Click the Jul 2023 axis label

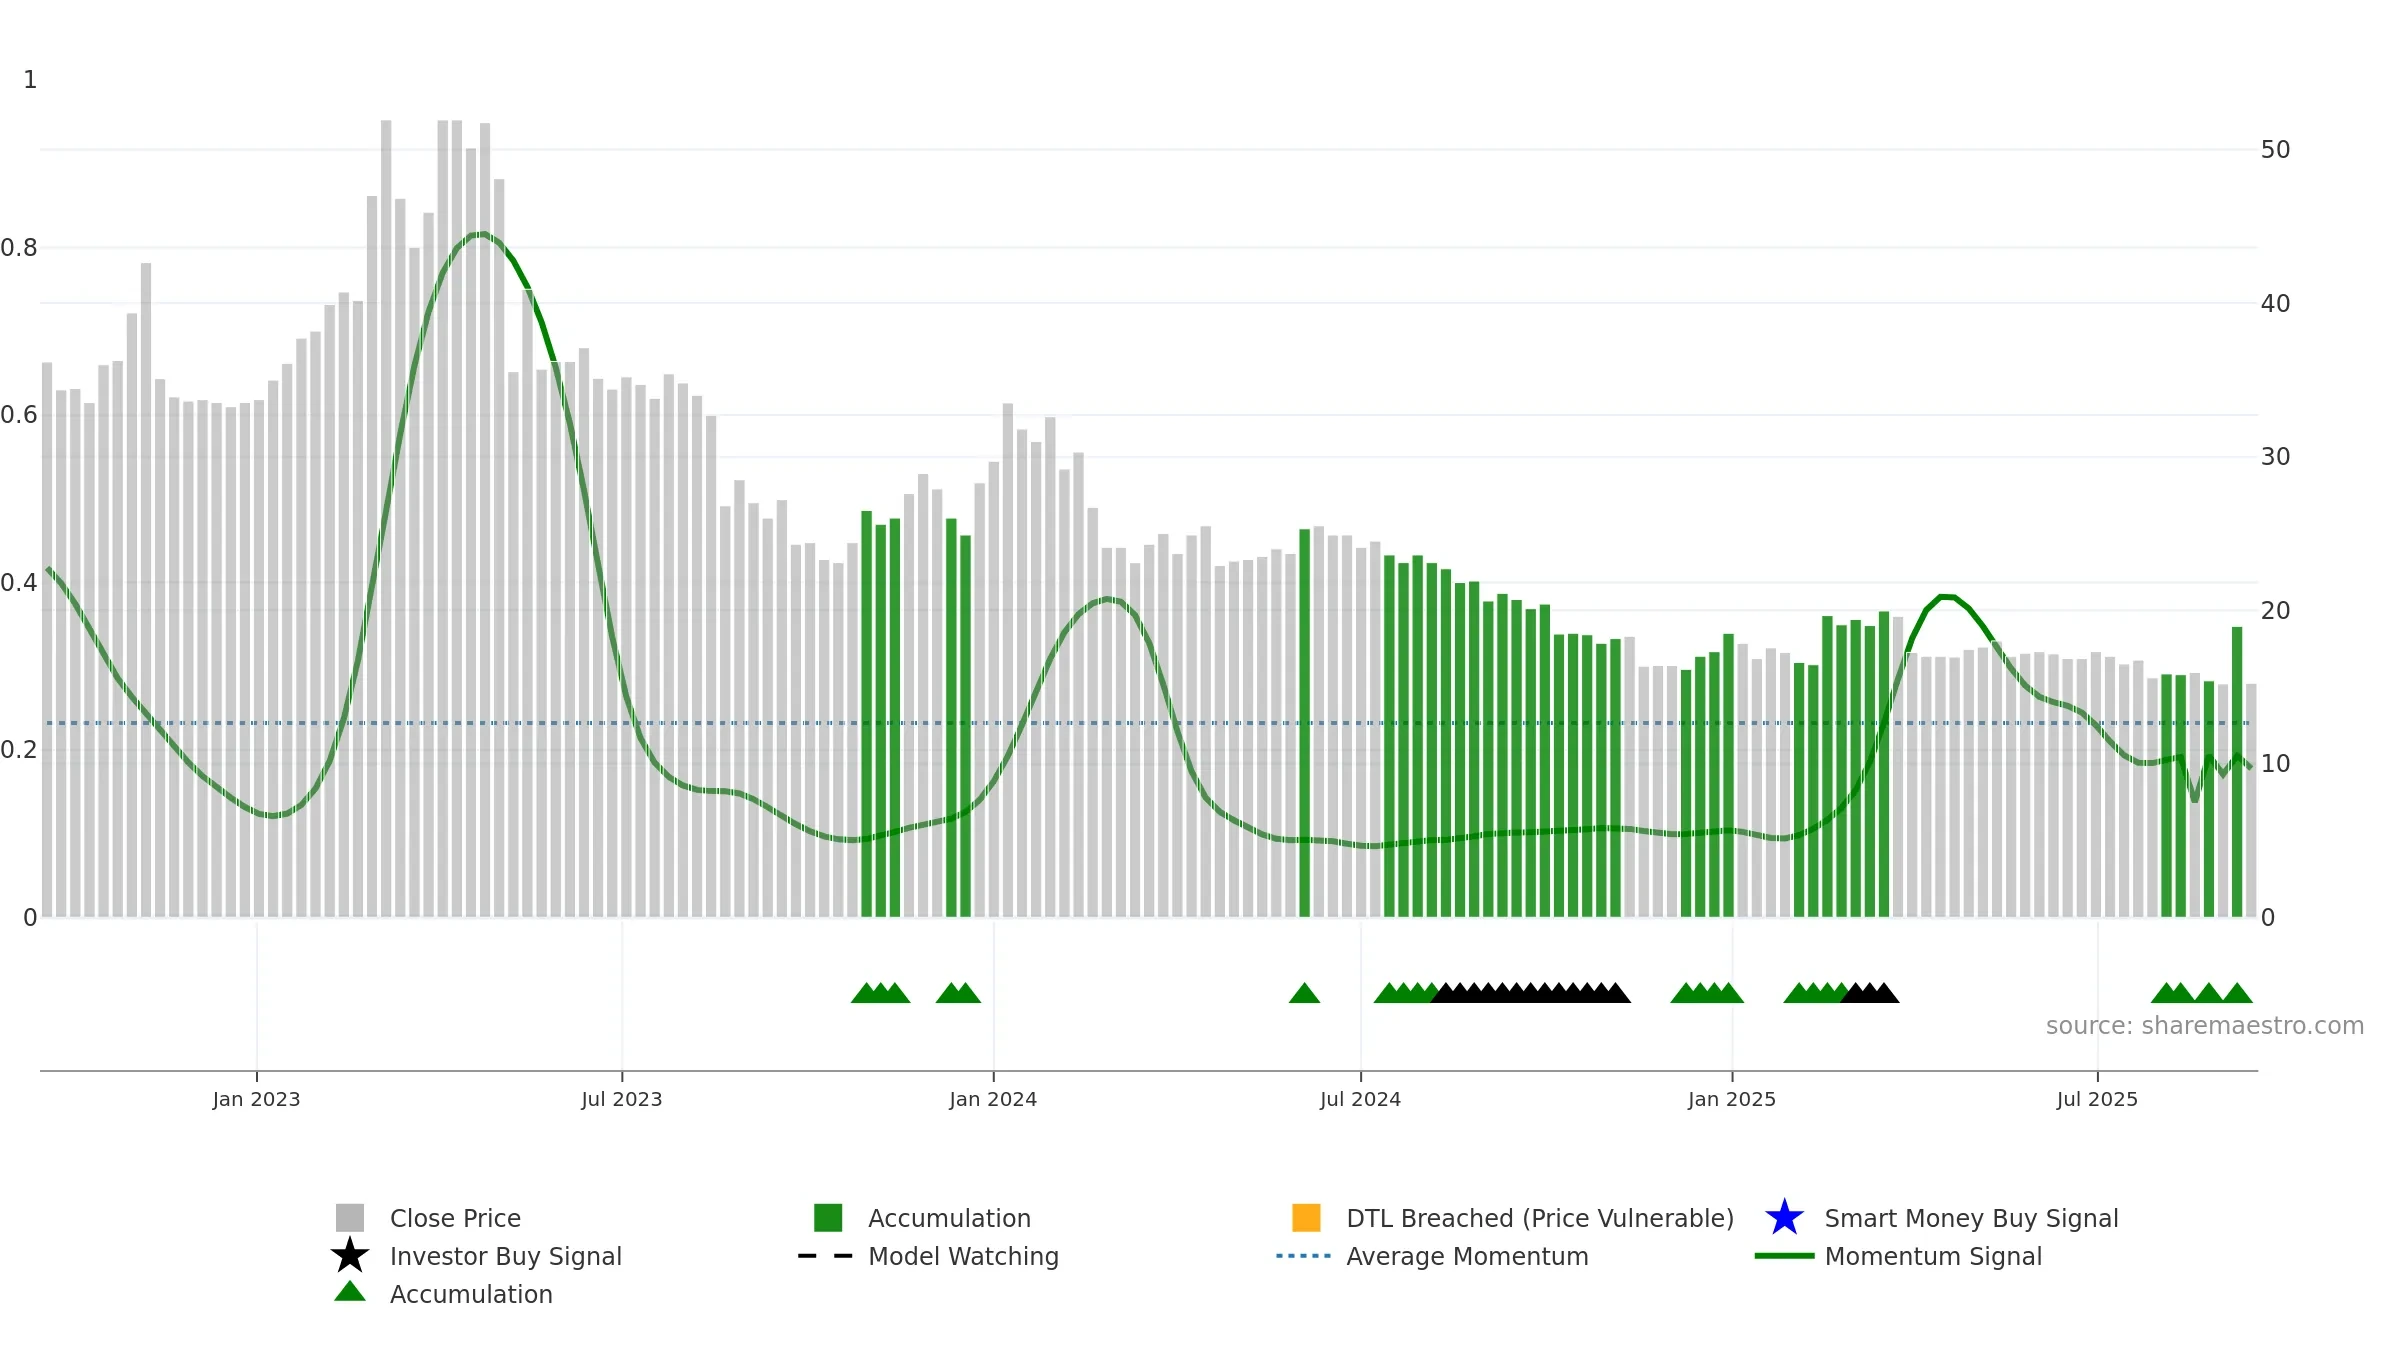pyautogui.click(x=622, y=1099)
